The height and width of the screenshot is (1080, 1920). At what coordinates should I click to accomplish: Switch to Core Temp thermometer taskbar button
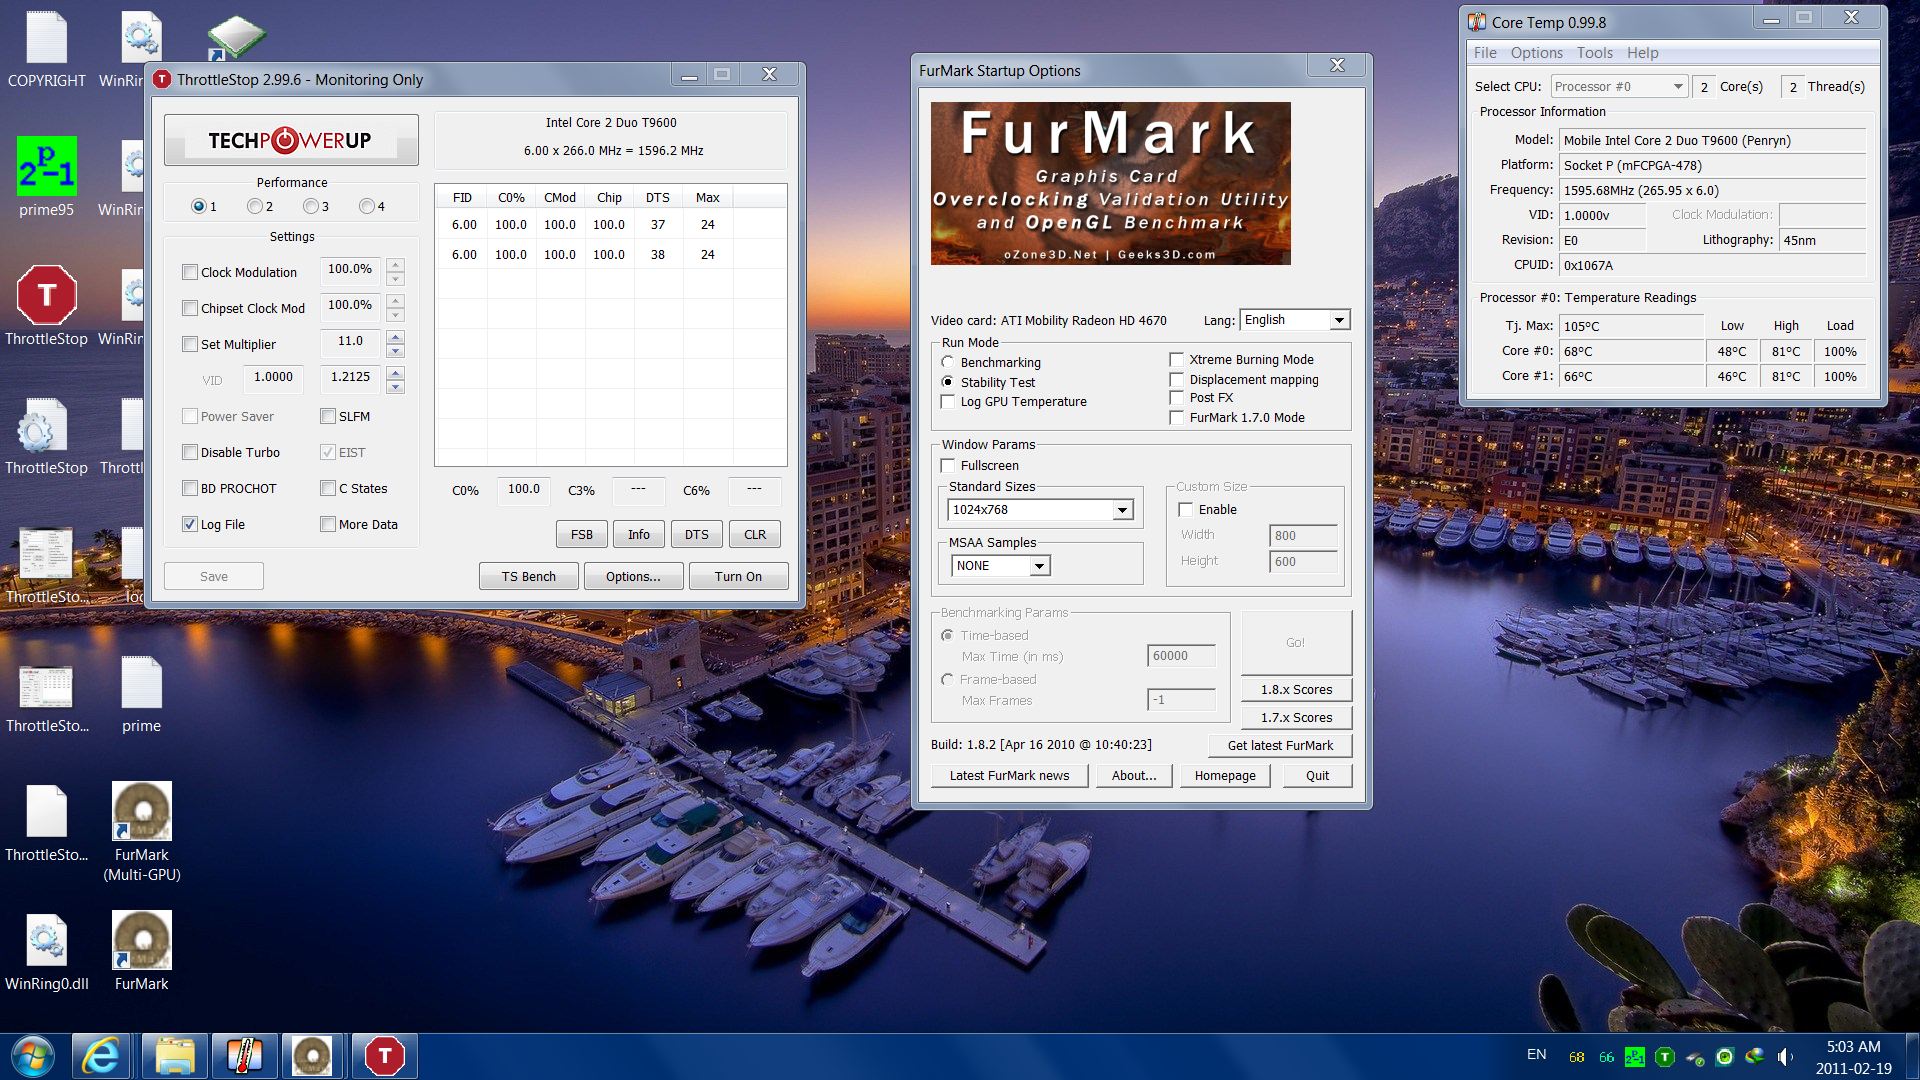point(243,1056)
